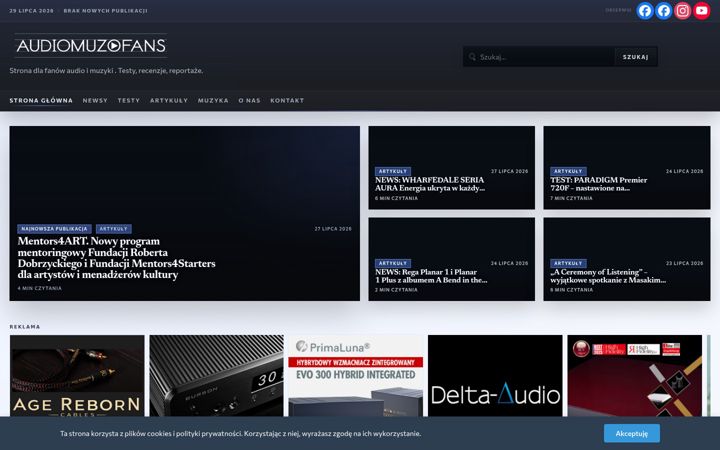Click the AUDIOMUZOFANS logo
Screen dimensions: 720x450
91,45
